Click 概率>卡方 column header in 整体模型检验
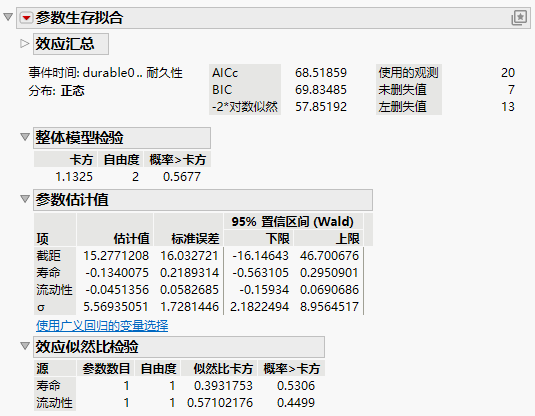Screen dimensions: 535x416 pyautogui.click(x=178, y=160)
